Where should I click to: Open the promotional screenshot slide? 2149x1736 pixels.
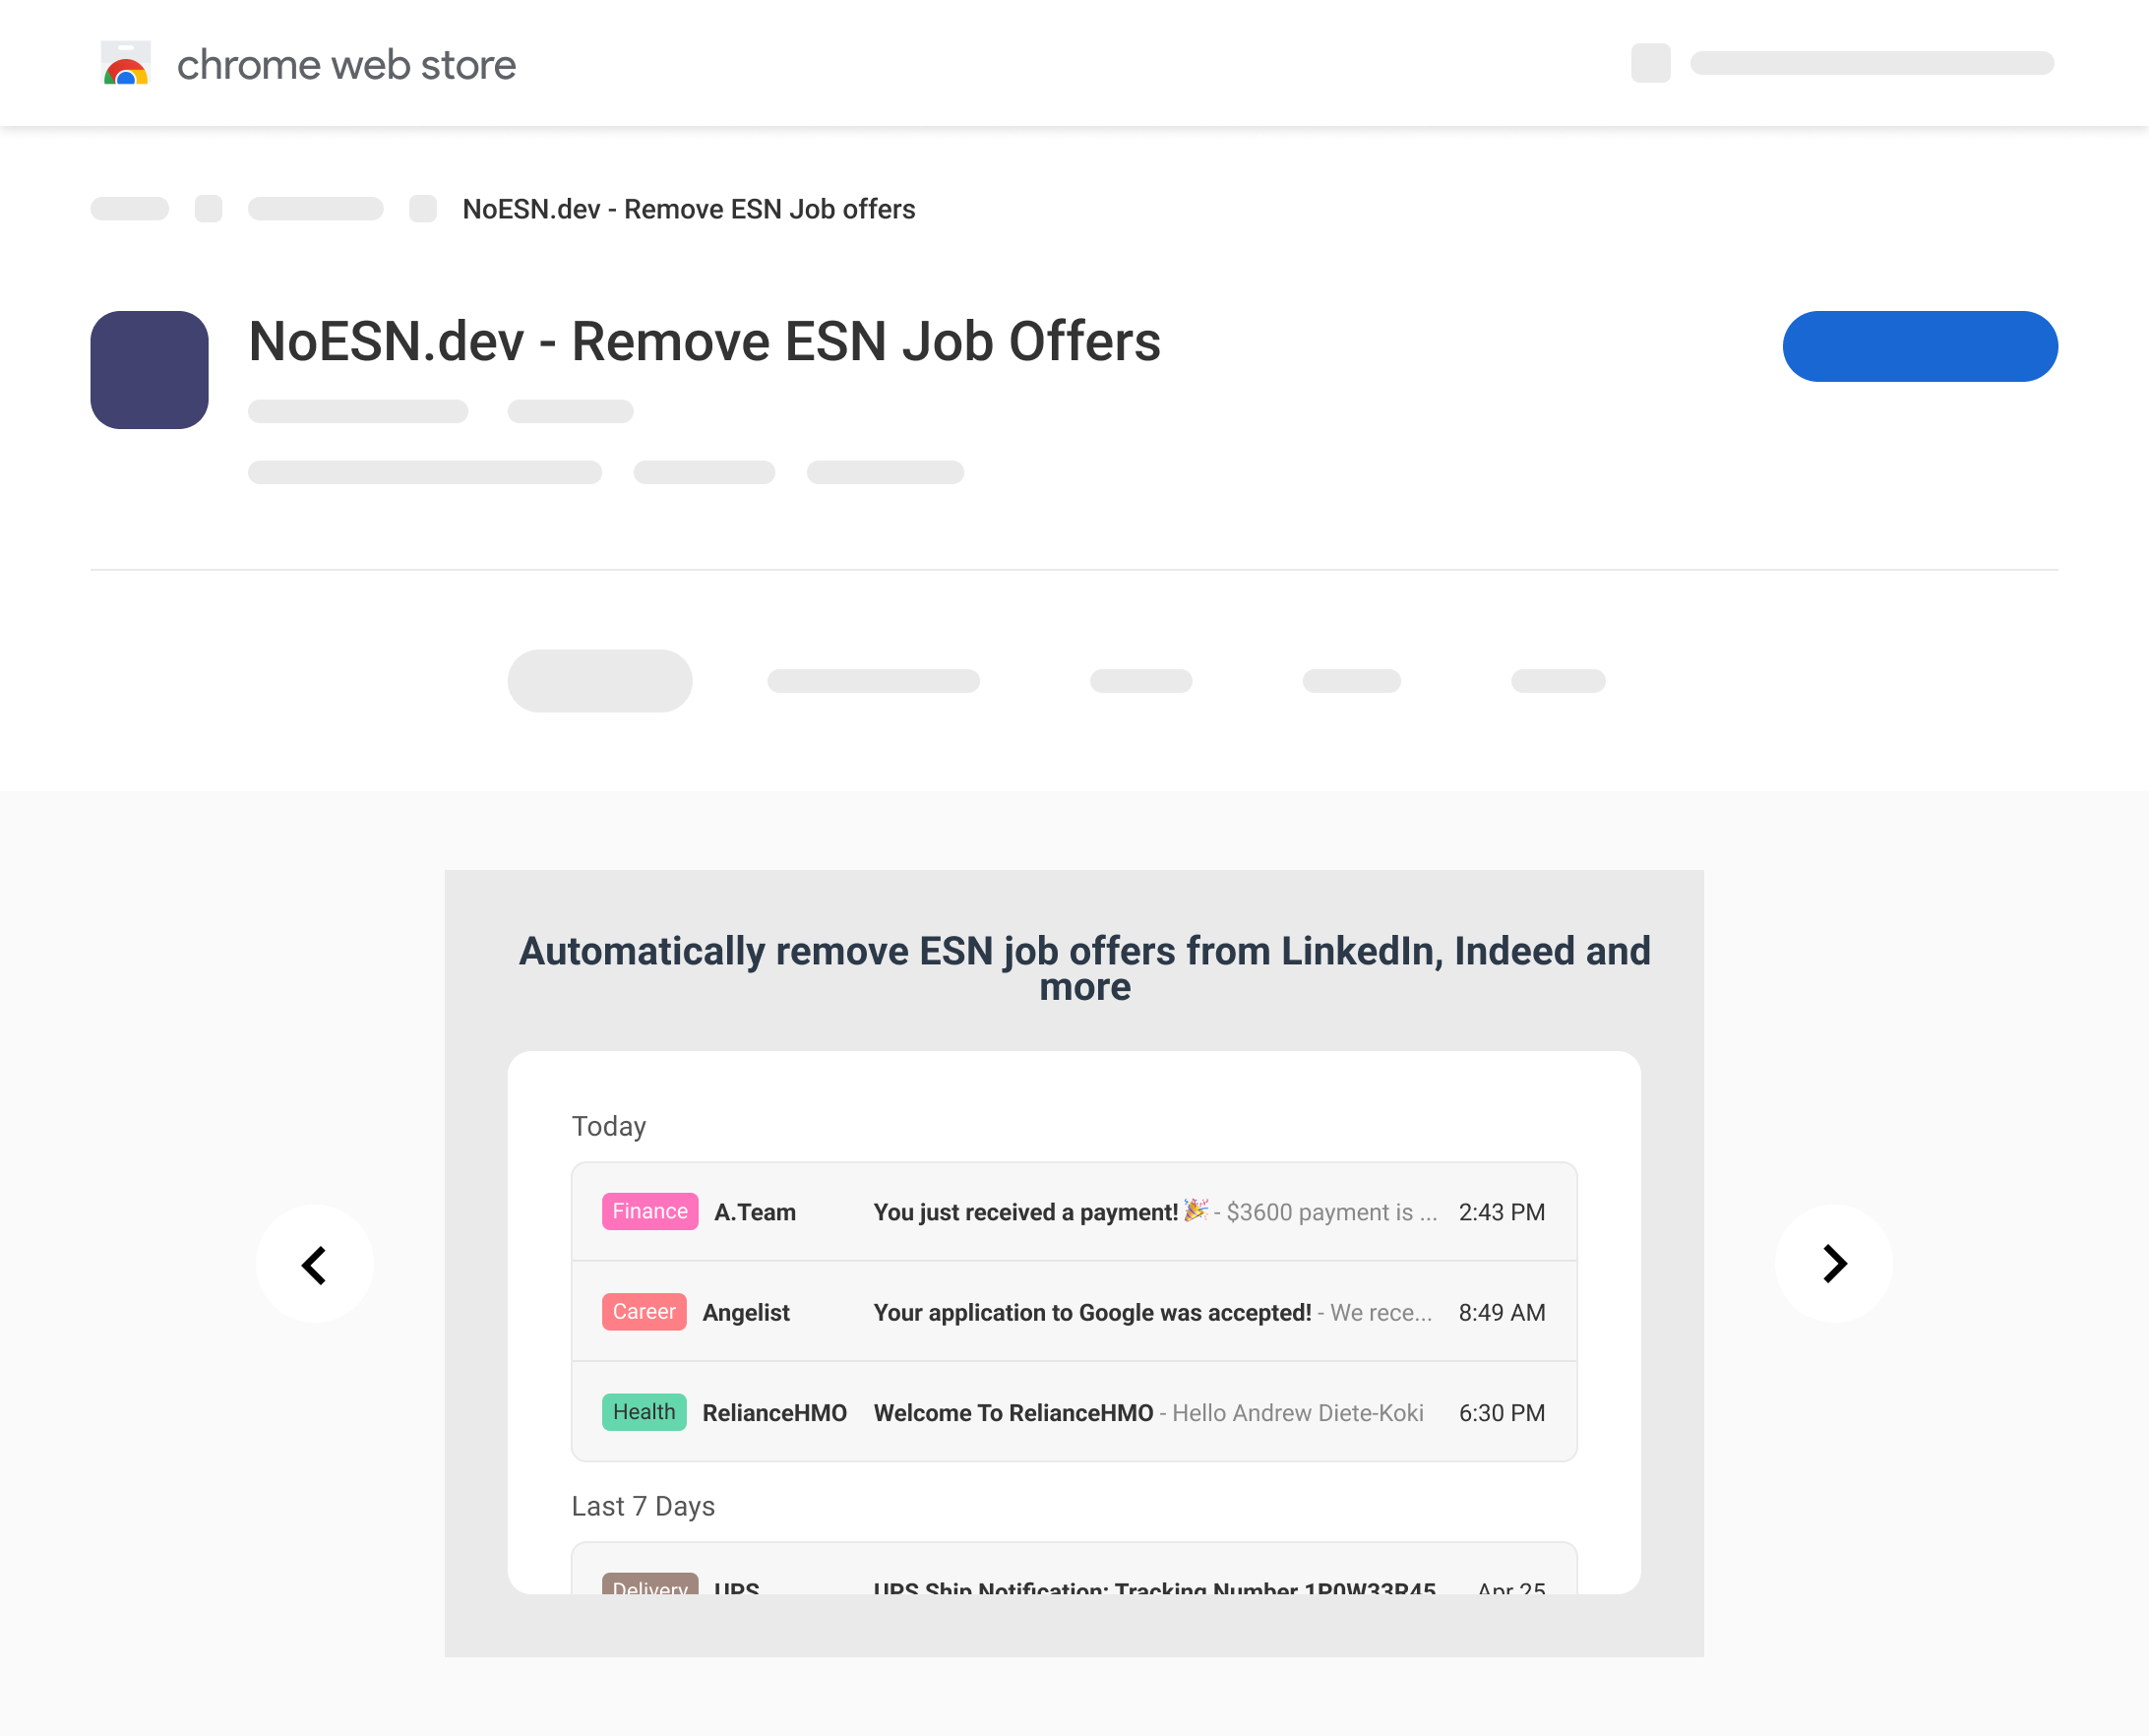1074,1263
